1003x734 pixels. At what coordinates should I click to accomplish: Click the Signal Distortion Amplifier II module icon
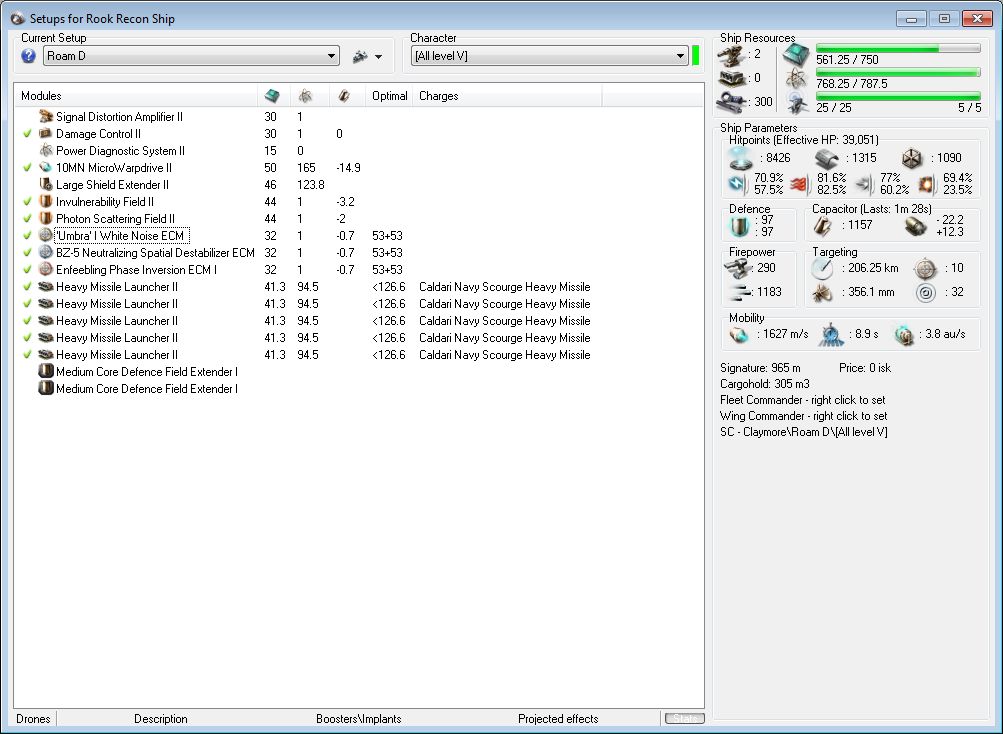45,116
